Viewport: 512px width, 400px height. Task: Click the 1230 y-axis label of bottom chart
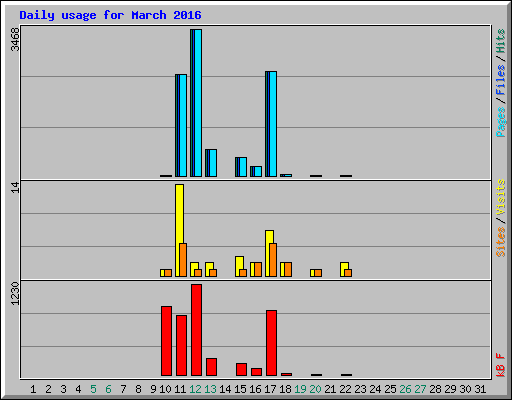point(15,293)
